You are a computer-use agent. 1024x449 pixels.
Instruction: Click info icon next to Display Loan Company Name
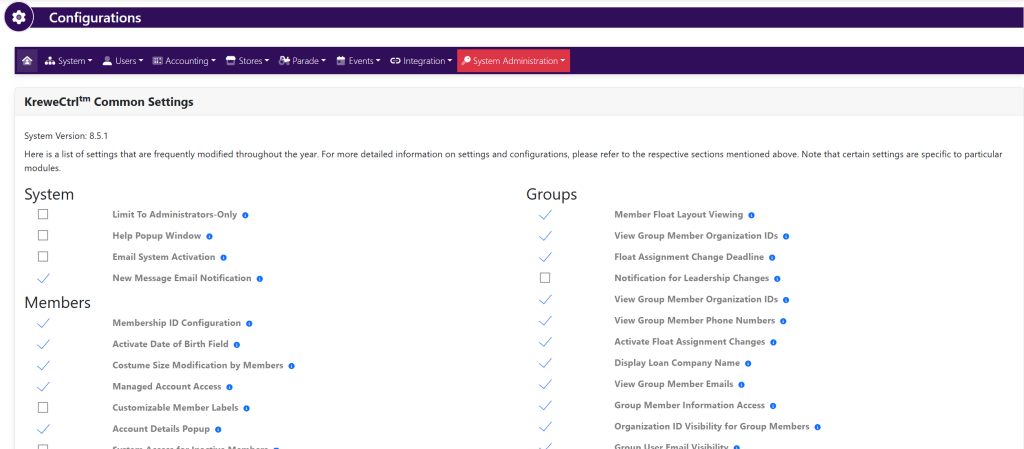pyautogui.click(x=748, y=363)
